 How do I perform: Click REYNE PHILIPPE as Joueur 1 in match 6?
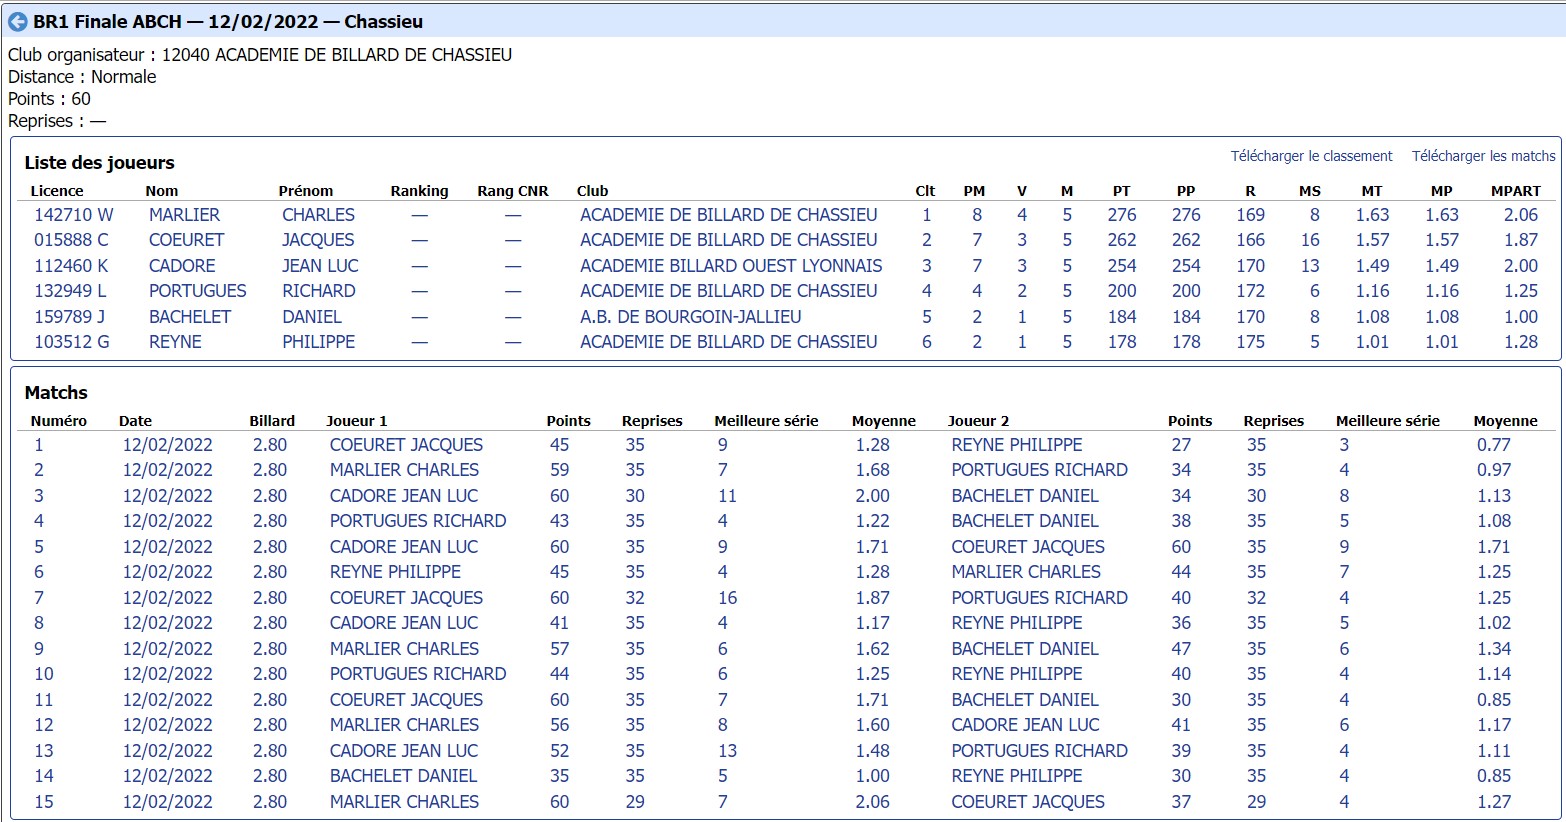395,572
